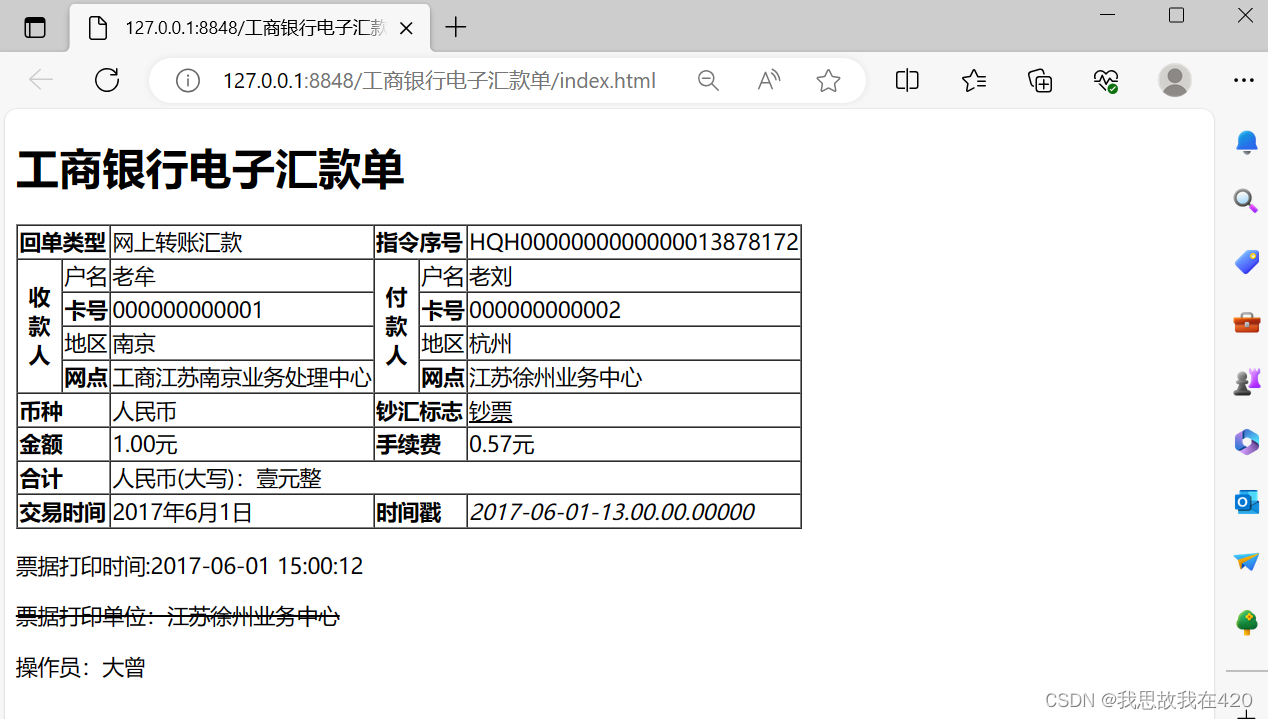Click the page reload button

106,80
